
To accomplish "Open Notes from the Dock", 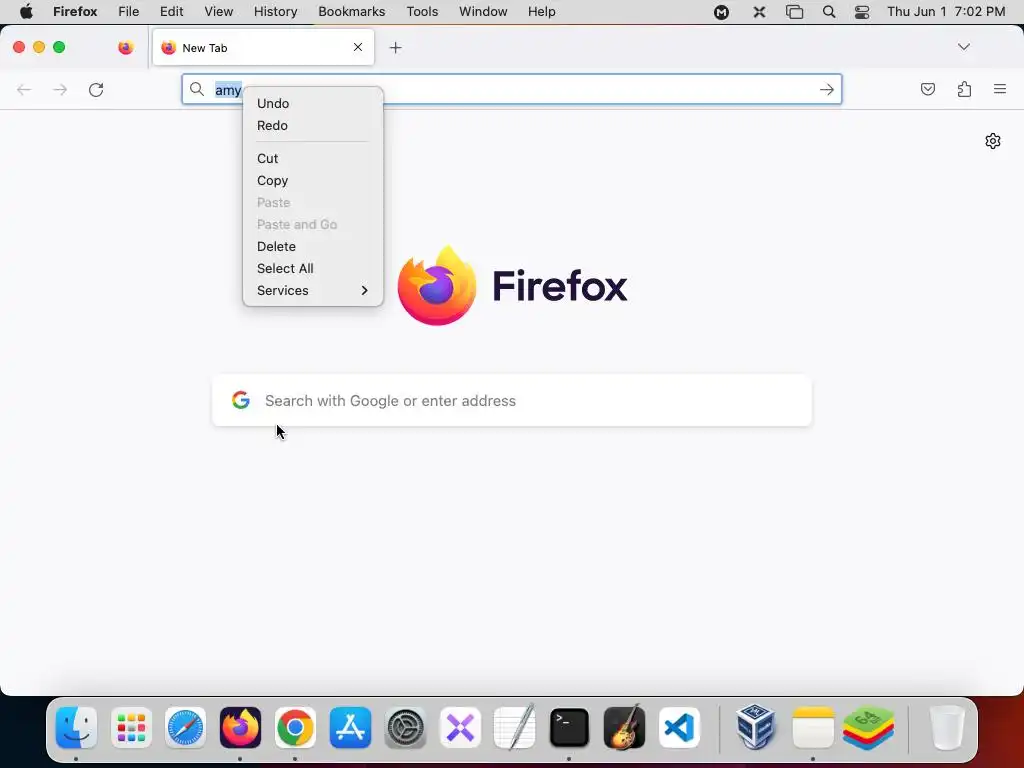I will click(813, 728).
